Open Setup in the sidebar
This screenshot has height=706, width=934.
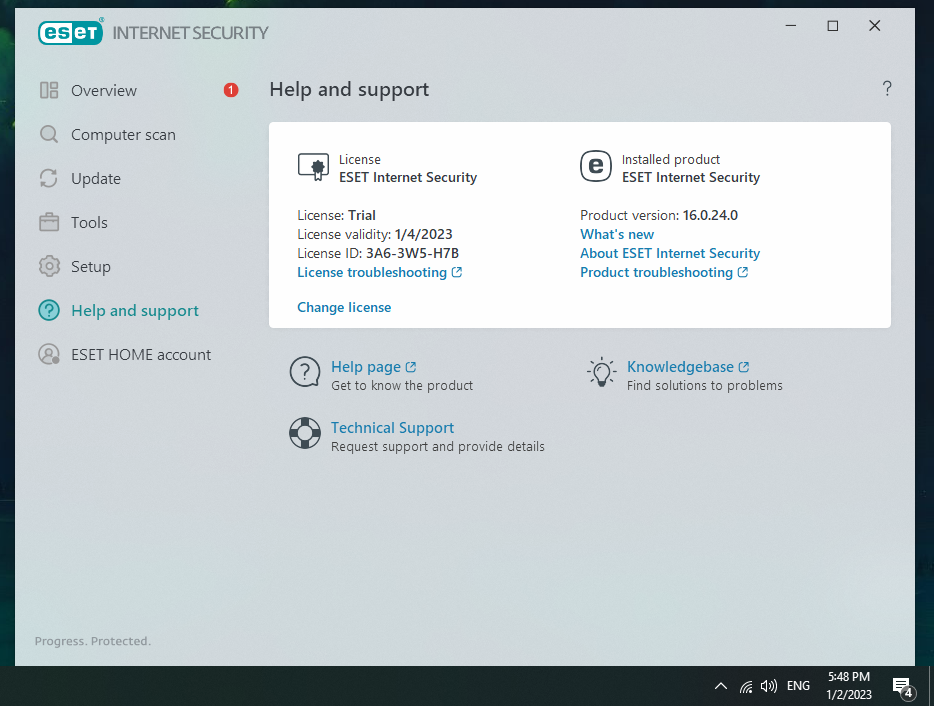coord(91,266)
